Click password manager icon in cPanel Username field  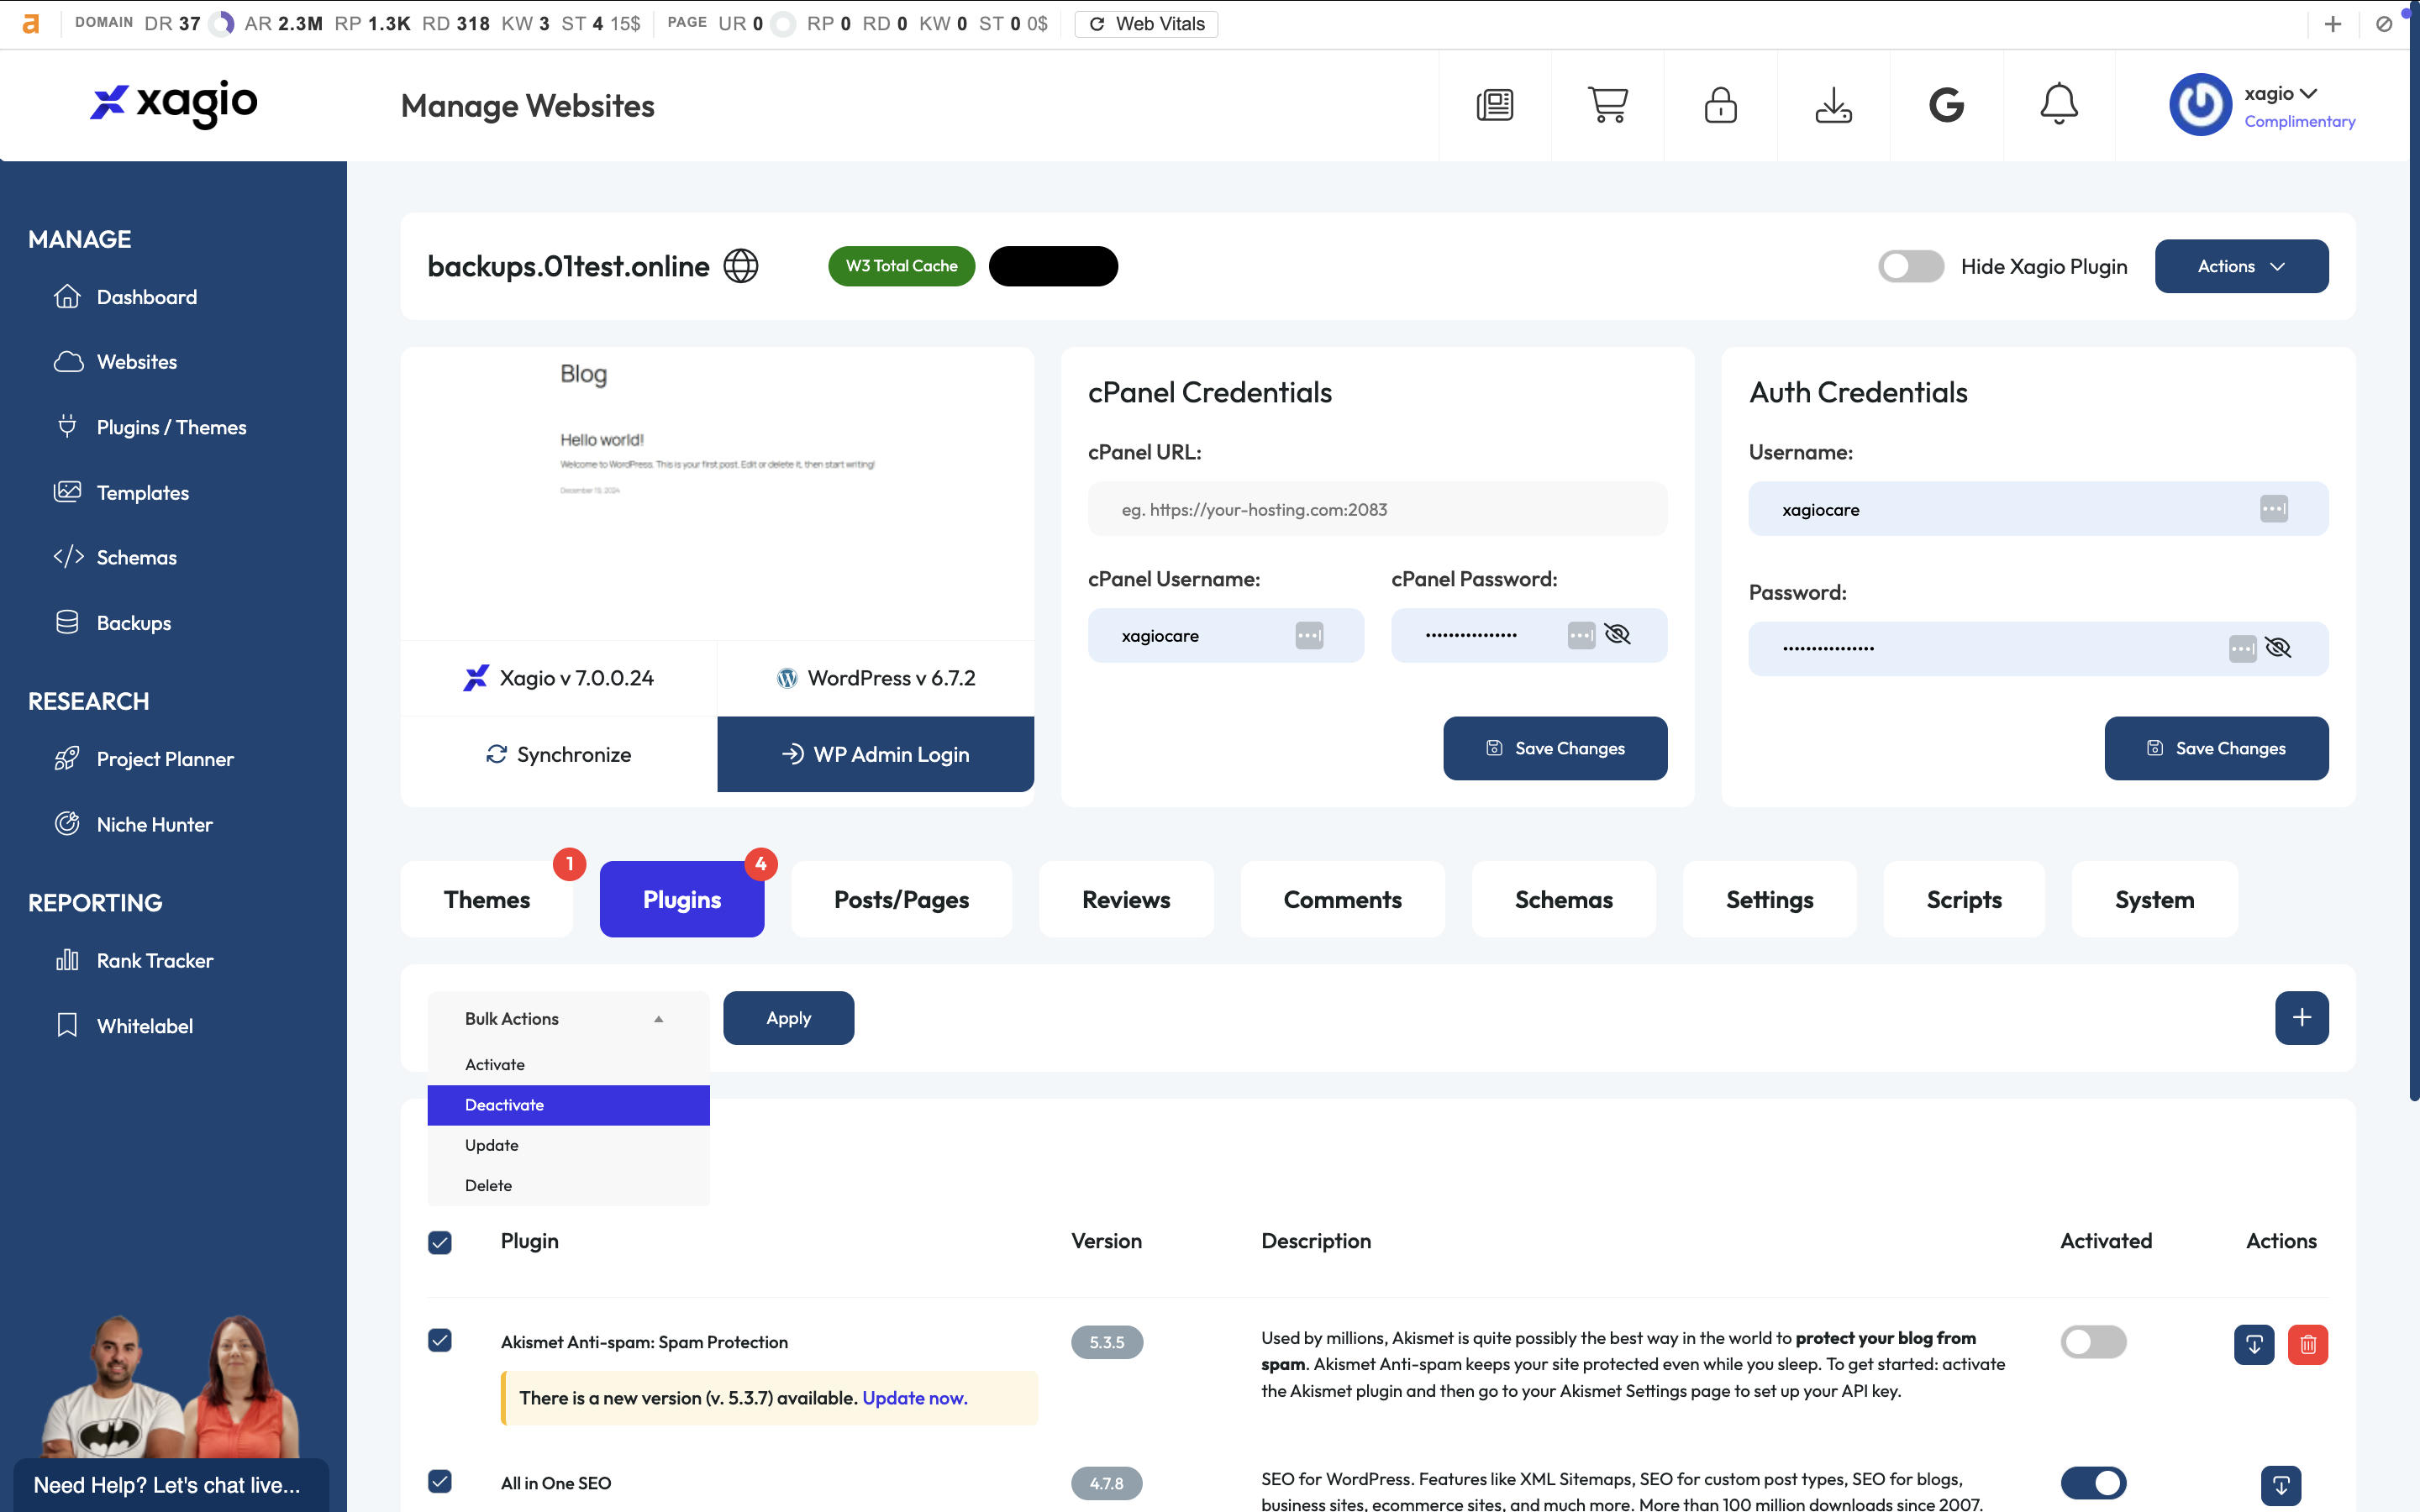(x=1309, y=635)
